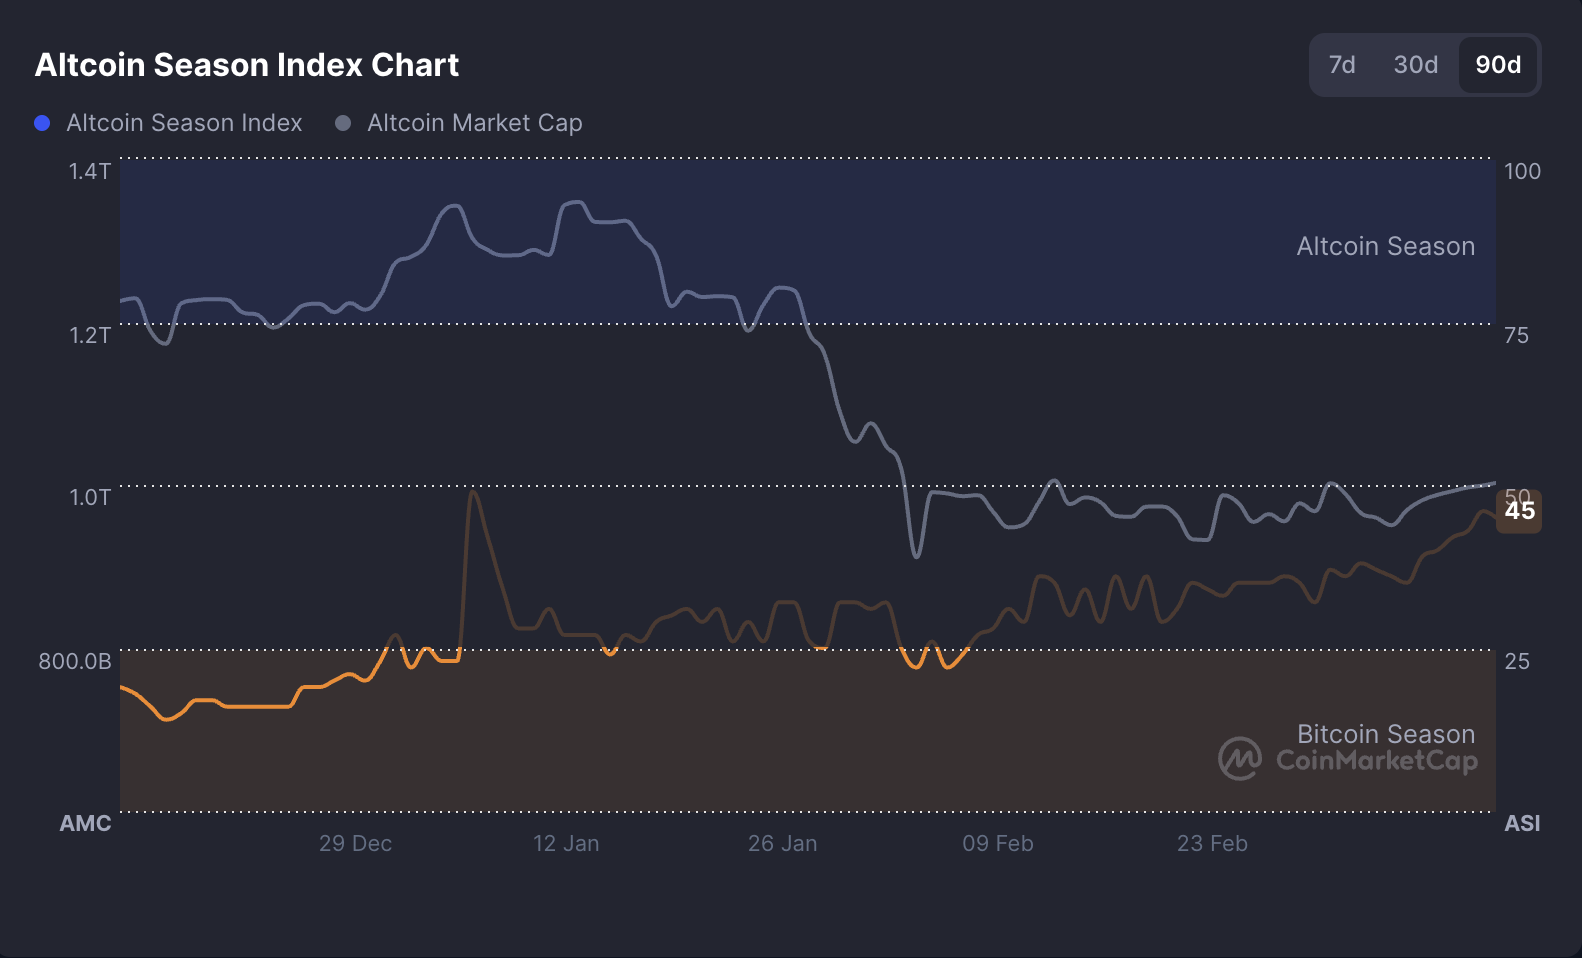This screenshot has width=1582, height=958.
Task: Select the 90d timeframe option
Action: (1497, 64)
